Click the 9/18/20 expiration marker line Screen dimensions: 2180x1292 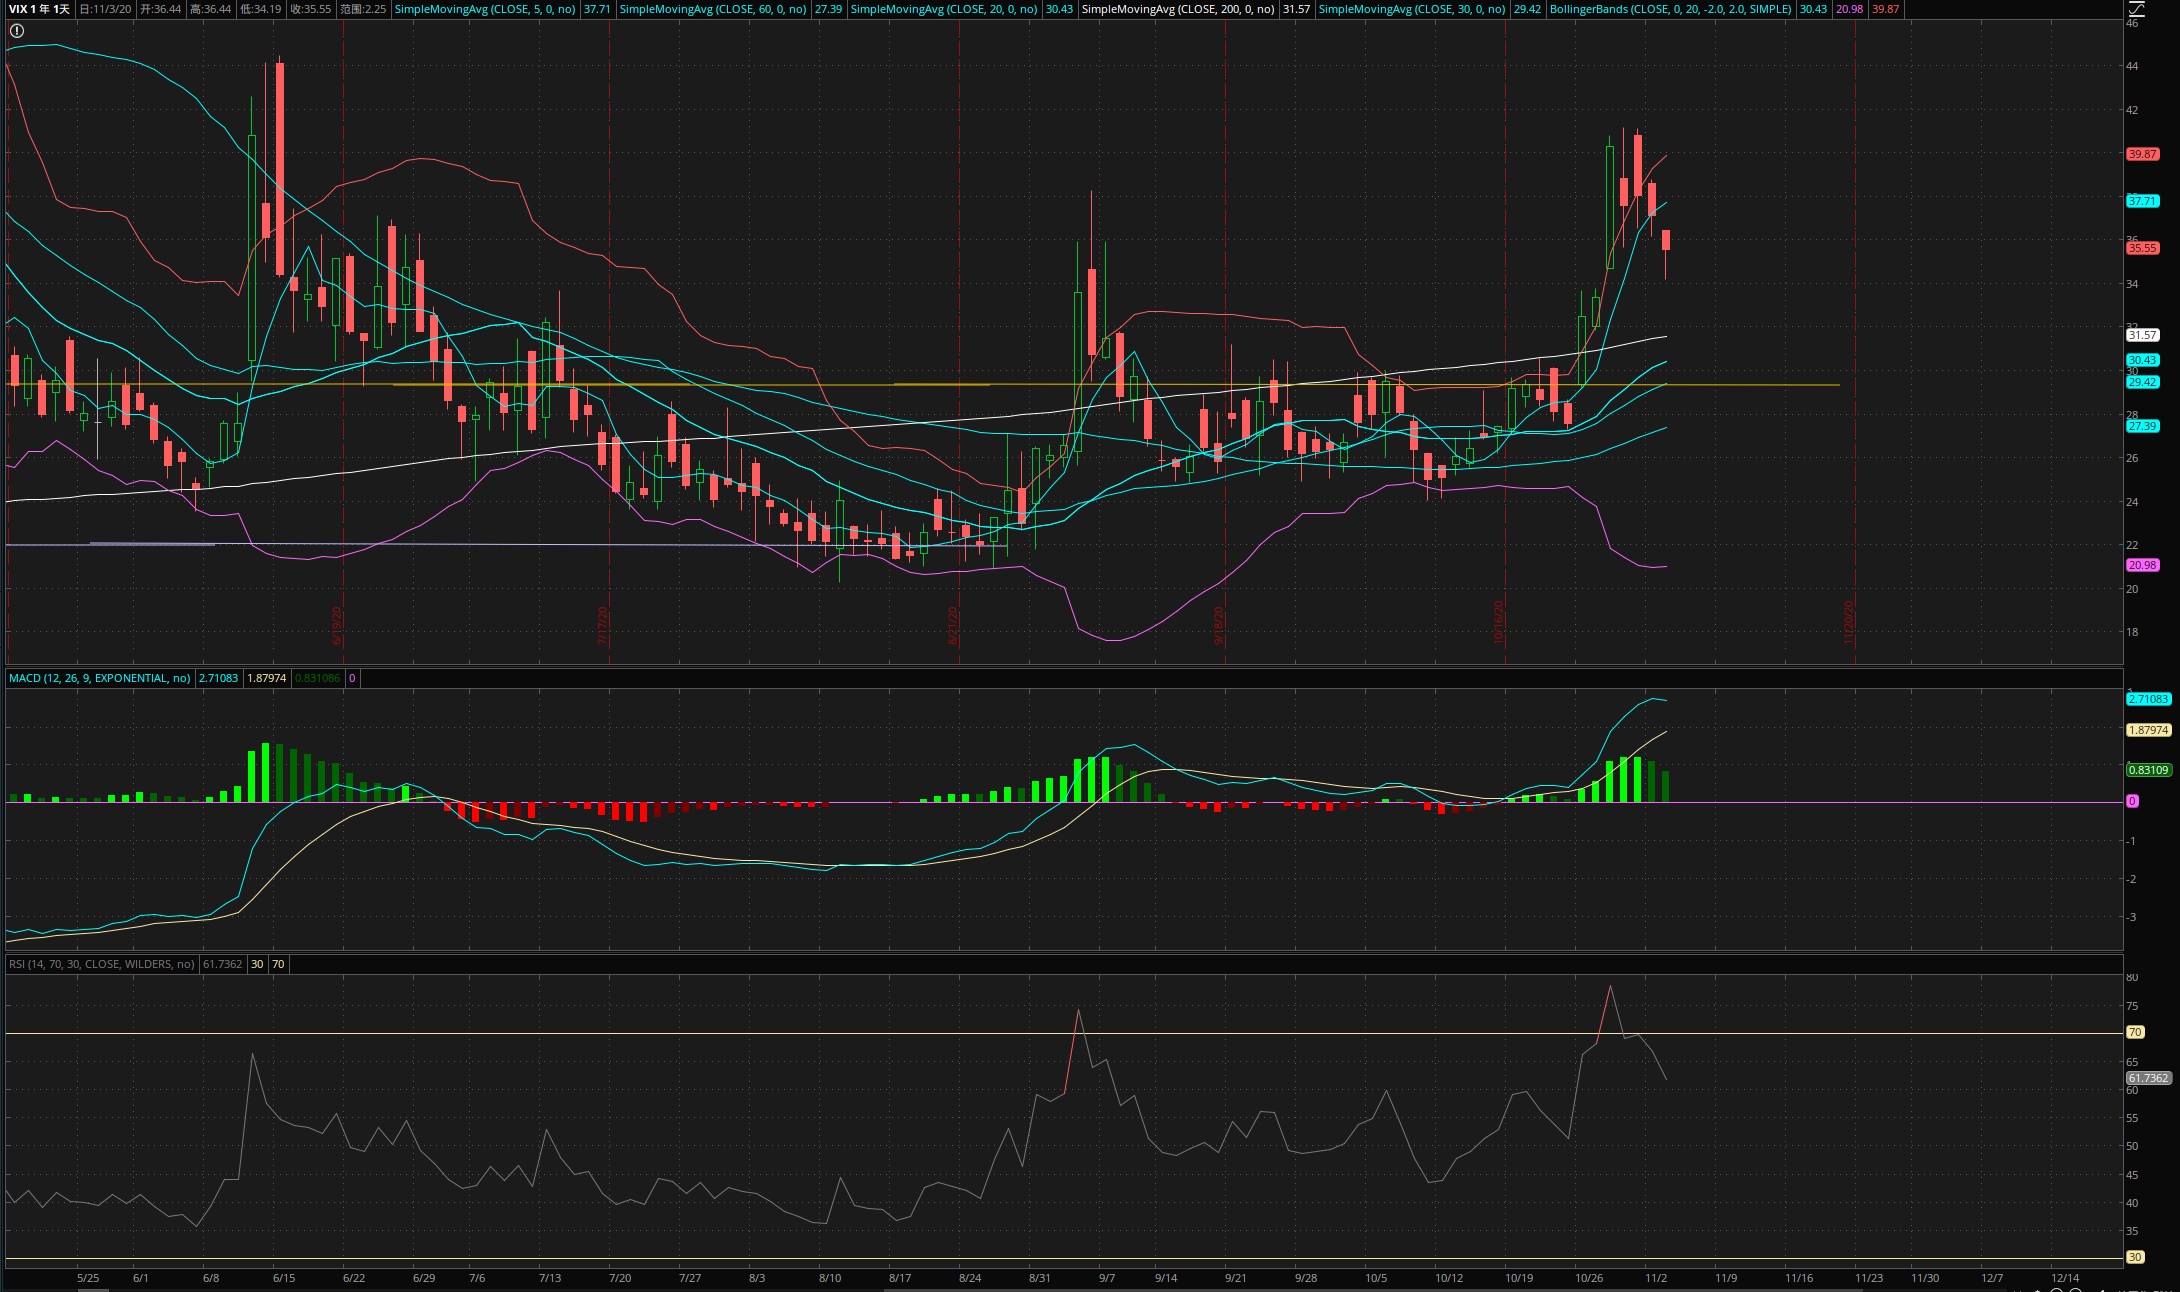1225,340
